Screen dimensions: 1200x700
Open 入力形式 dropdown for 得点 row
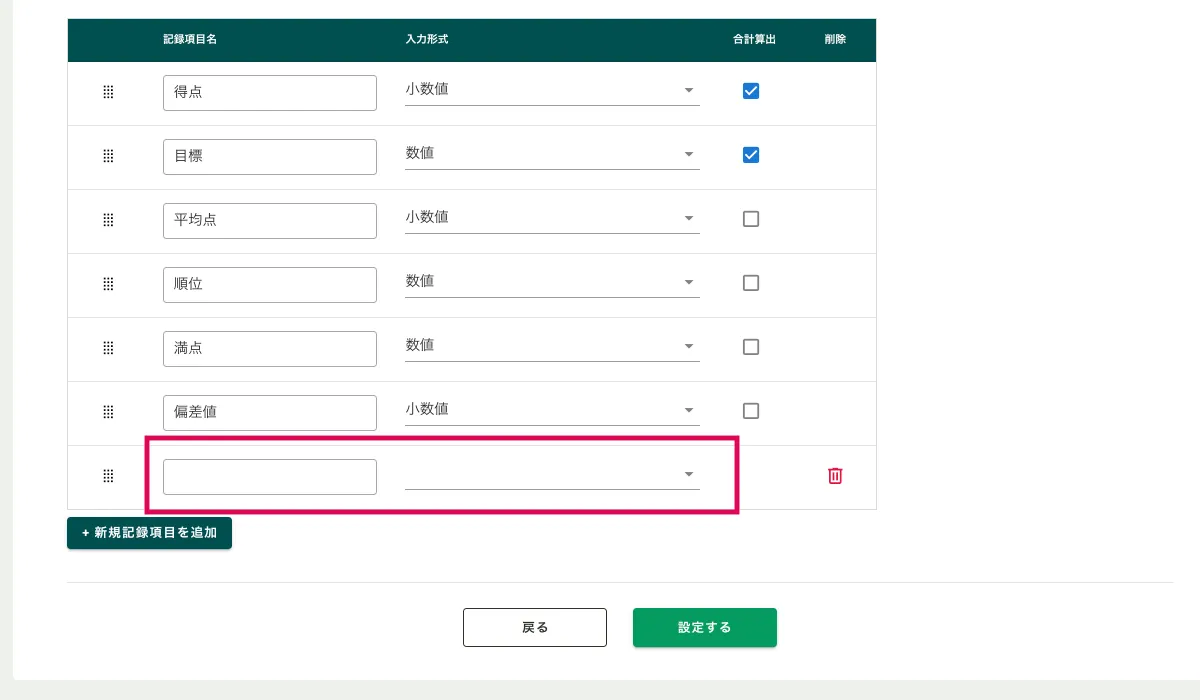[x=552, y=90]
